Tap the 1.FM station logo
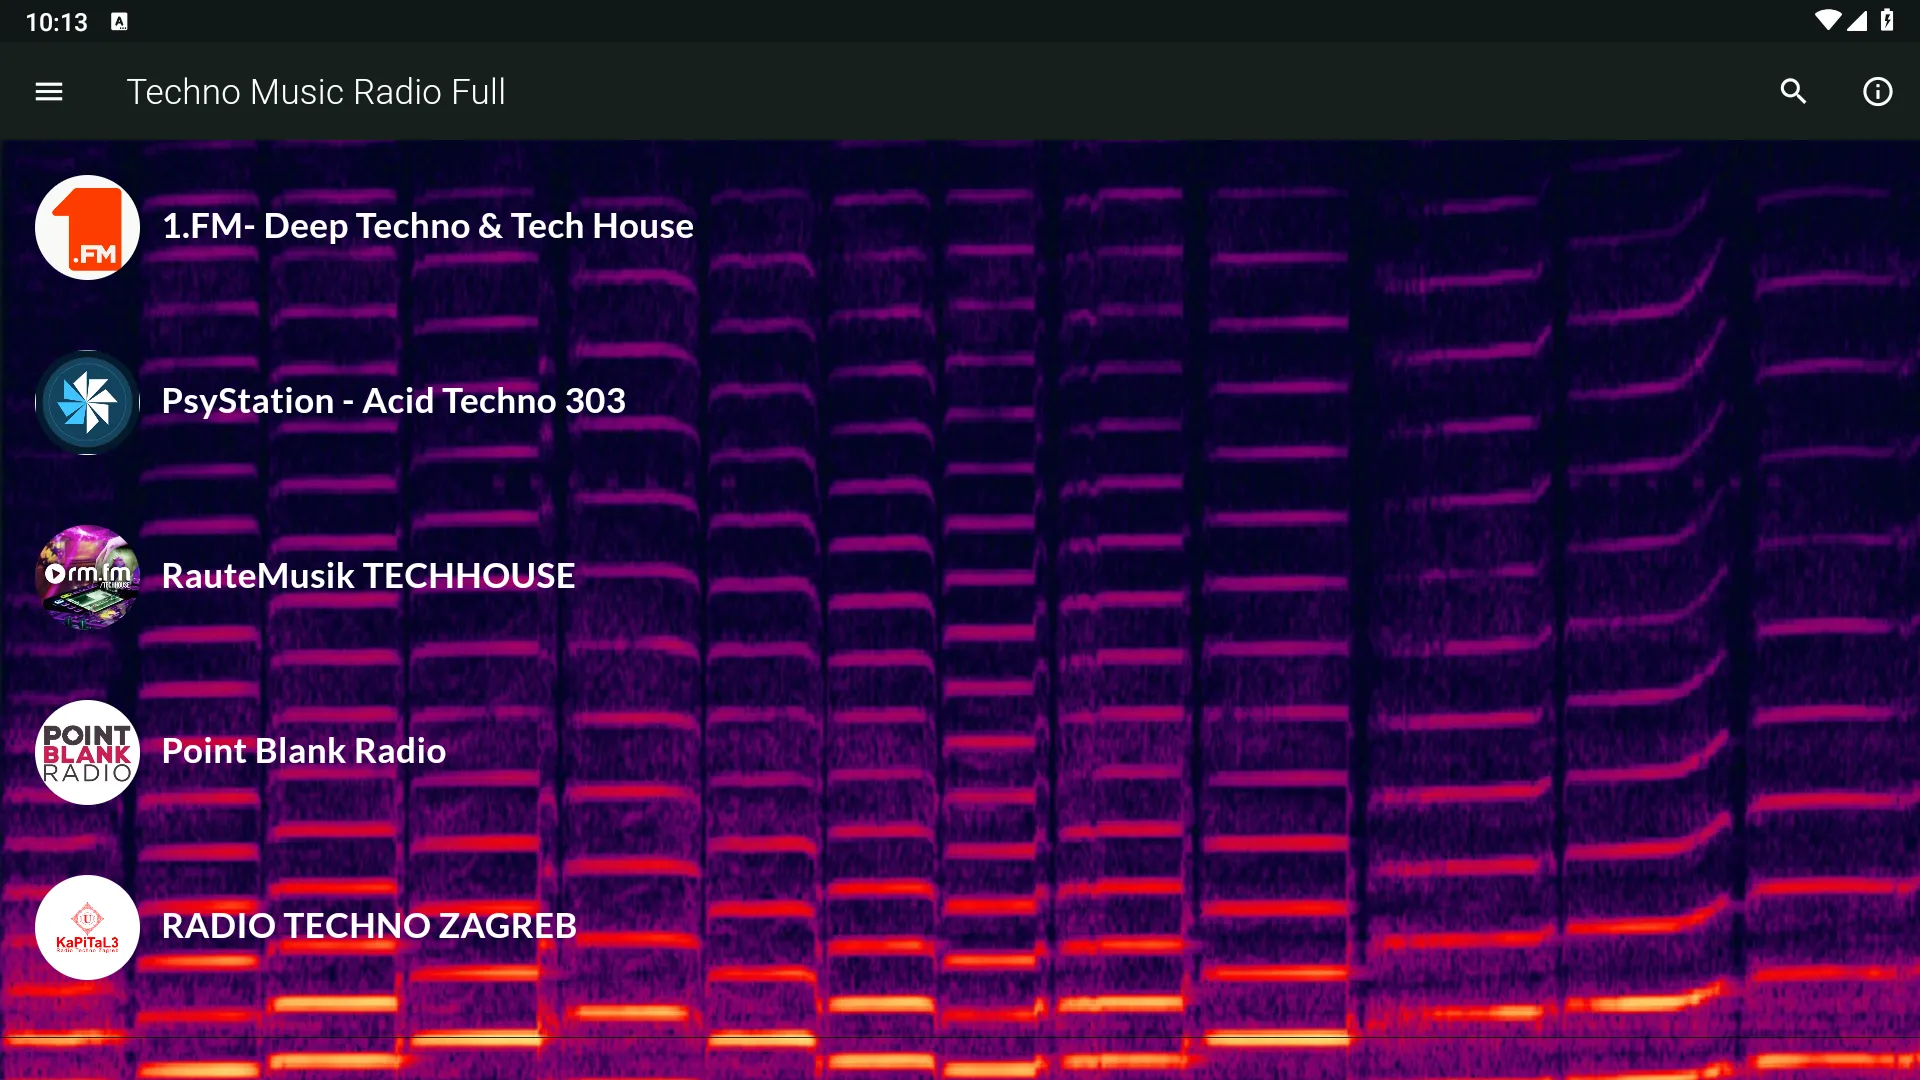The width and height of the screenshot is (1920, 1080). tap(88, 227)
